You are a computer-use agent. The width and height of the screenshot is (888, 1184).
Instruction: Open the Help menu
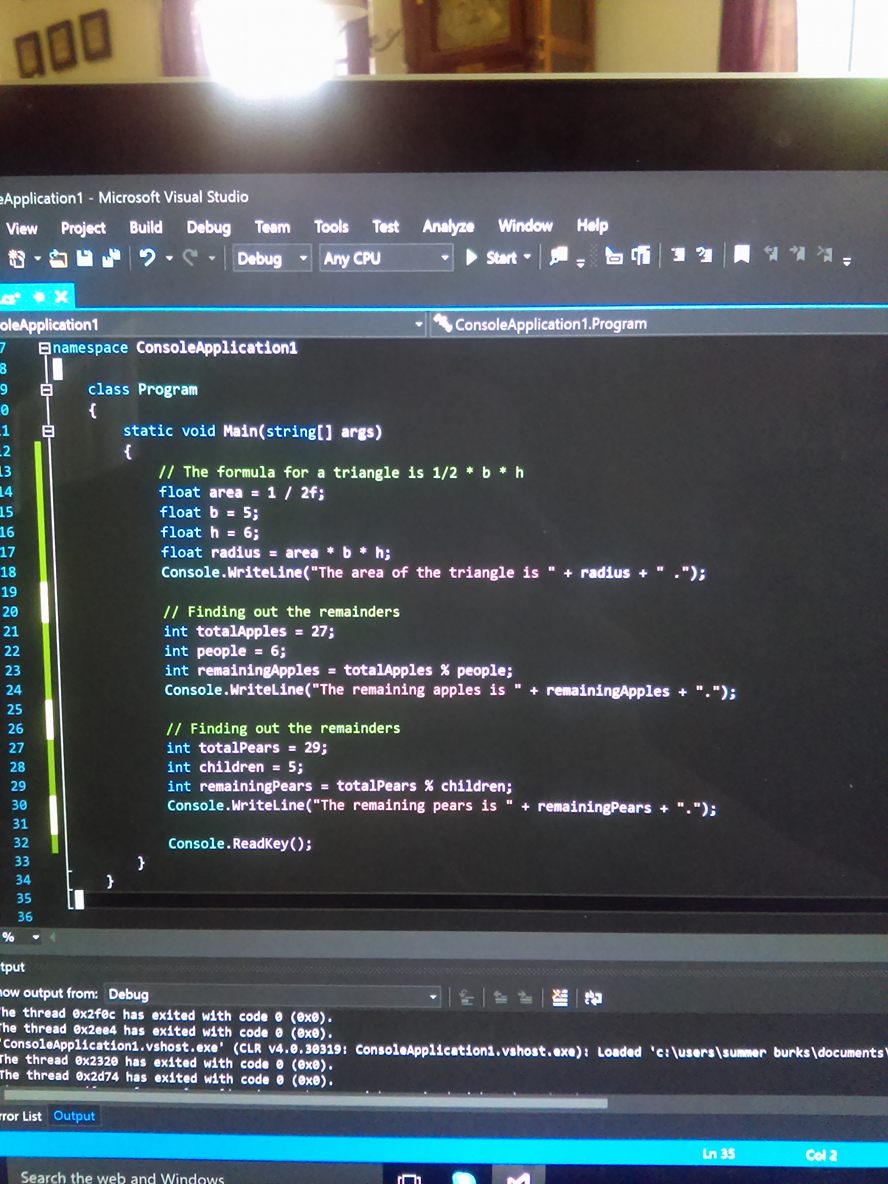click(593, 225)
